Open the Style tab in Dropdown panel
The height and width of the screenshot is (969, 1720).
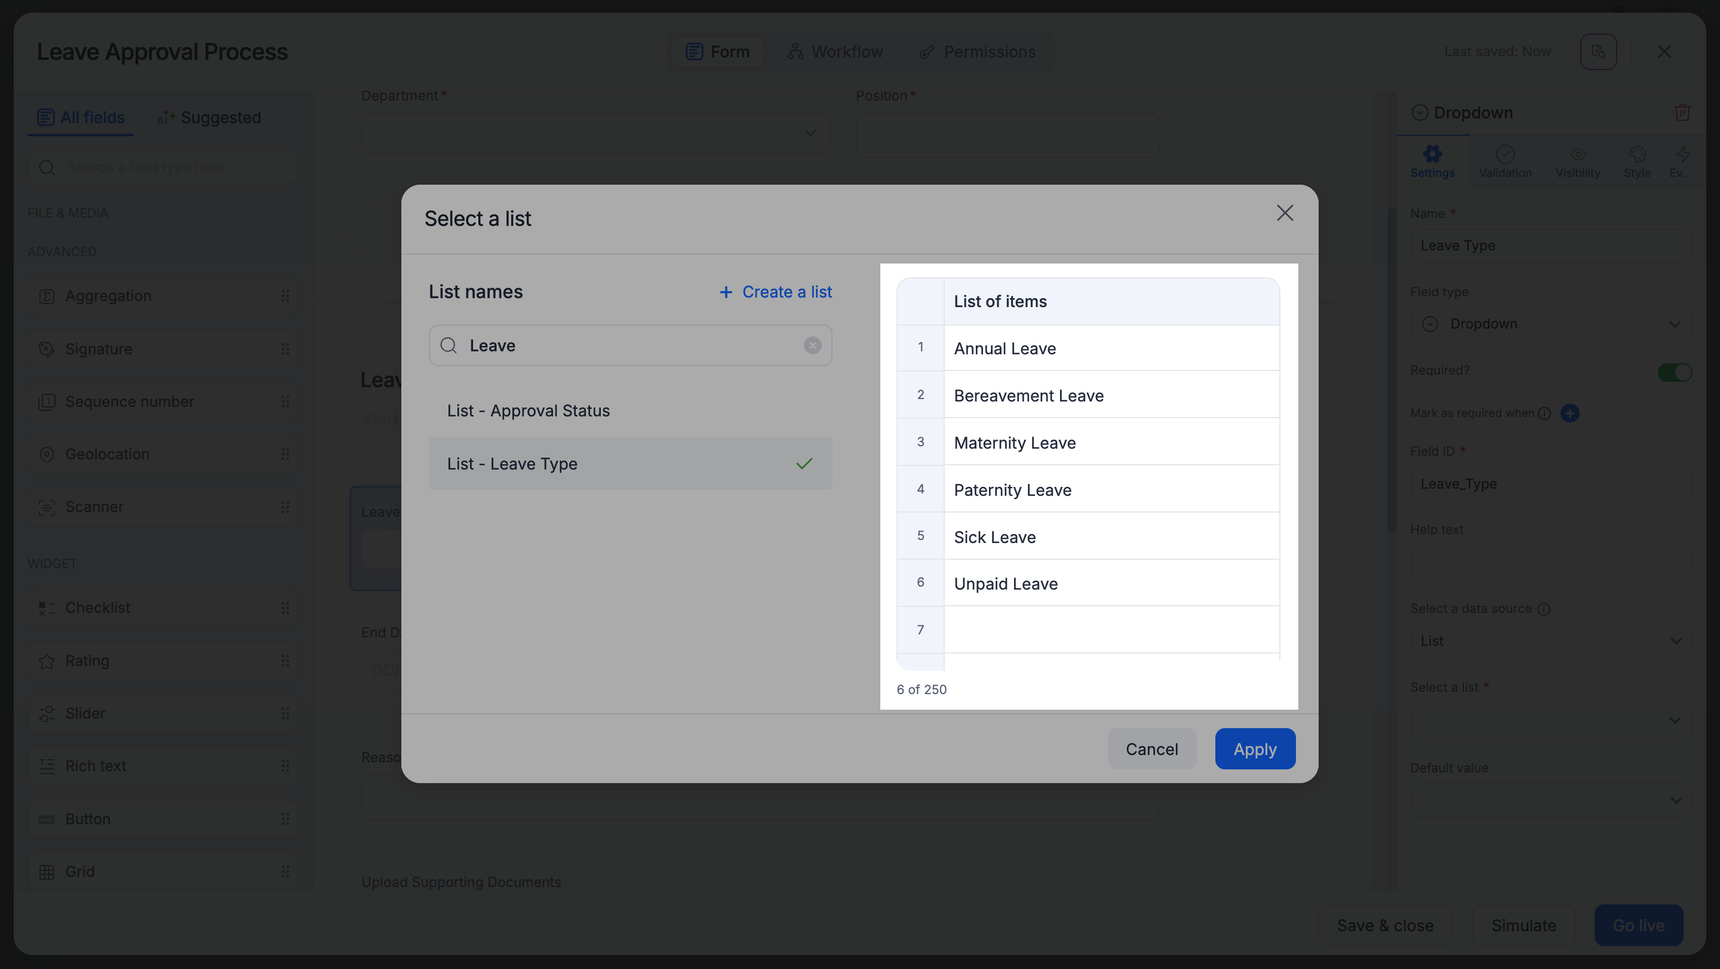[x=1637, y=161]
